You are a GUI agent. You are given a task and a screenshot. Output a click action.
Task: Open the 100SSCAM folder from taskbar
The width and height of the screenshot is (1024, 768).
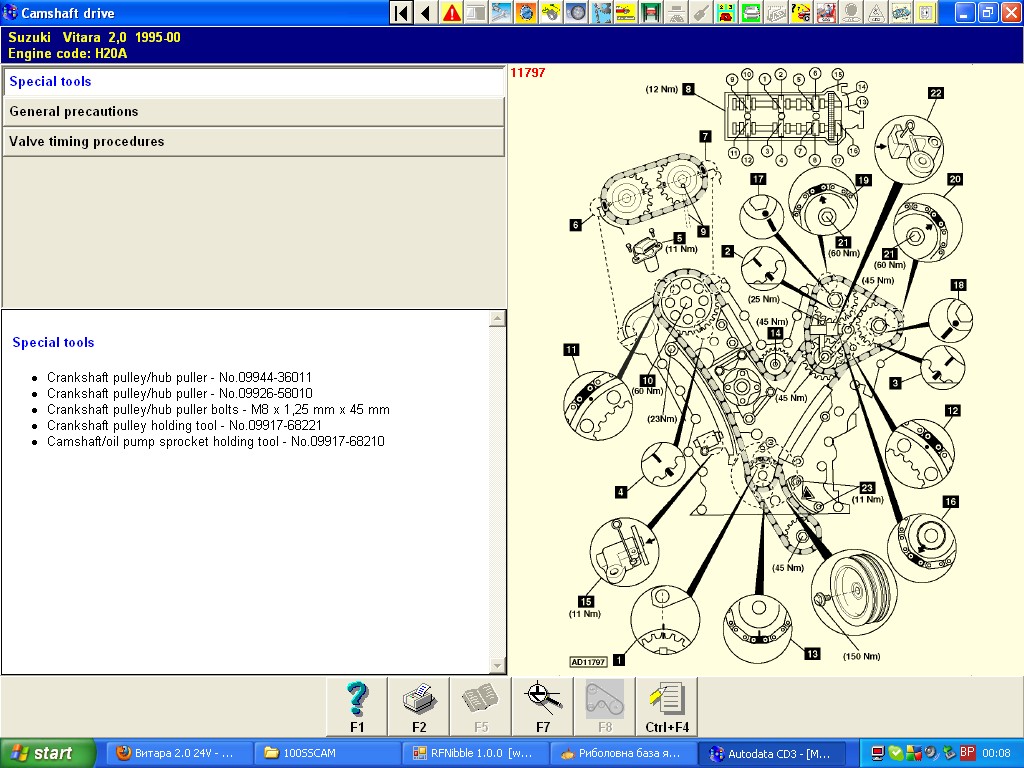326,753
